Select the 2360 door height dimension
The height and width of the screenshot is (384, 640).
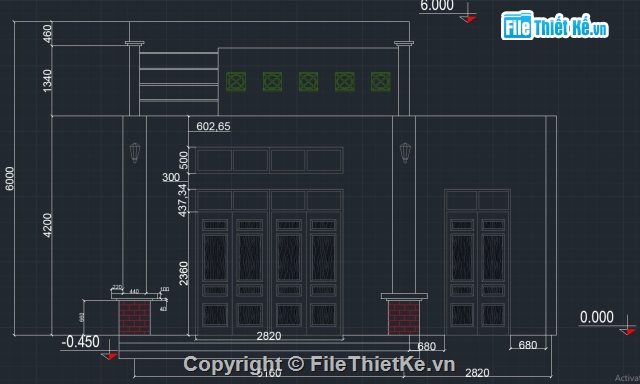[183, 273]
